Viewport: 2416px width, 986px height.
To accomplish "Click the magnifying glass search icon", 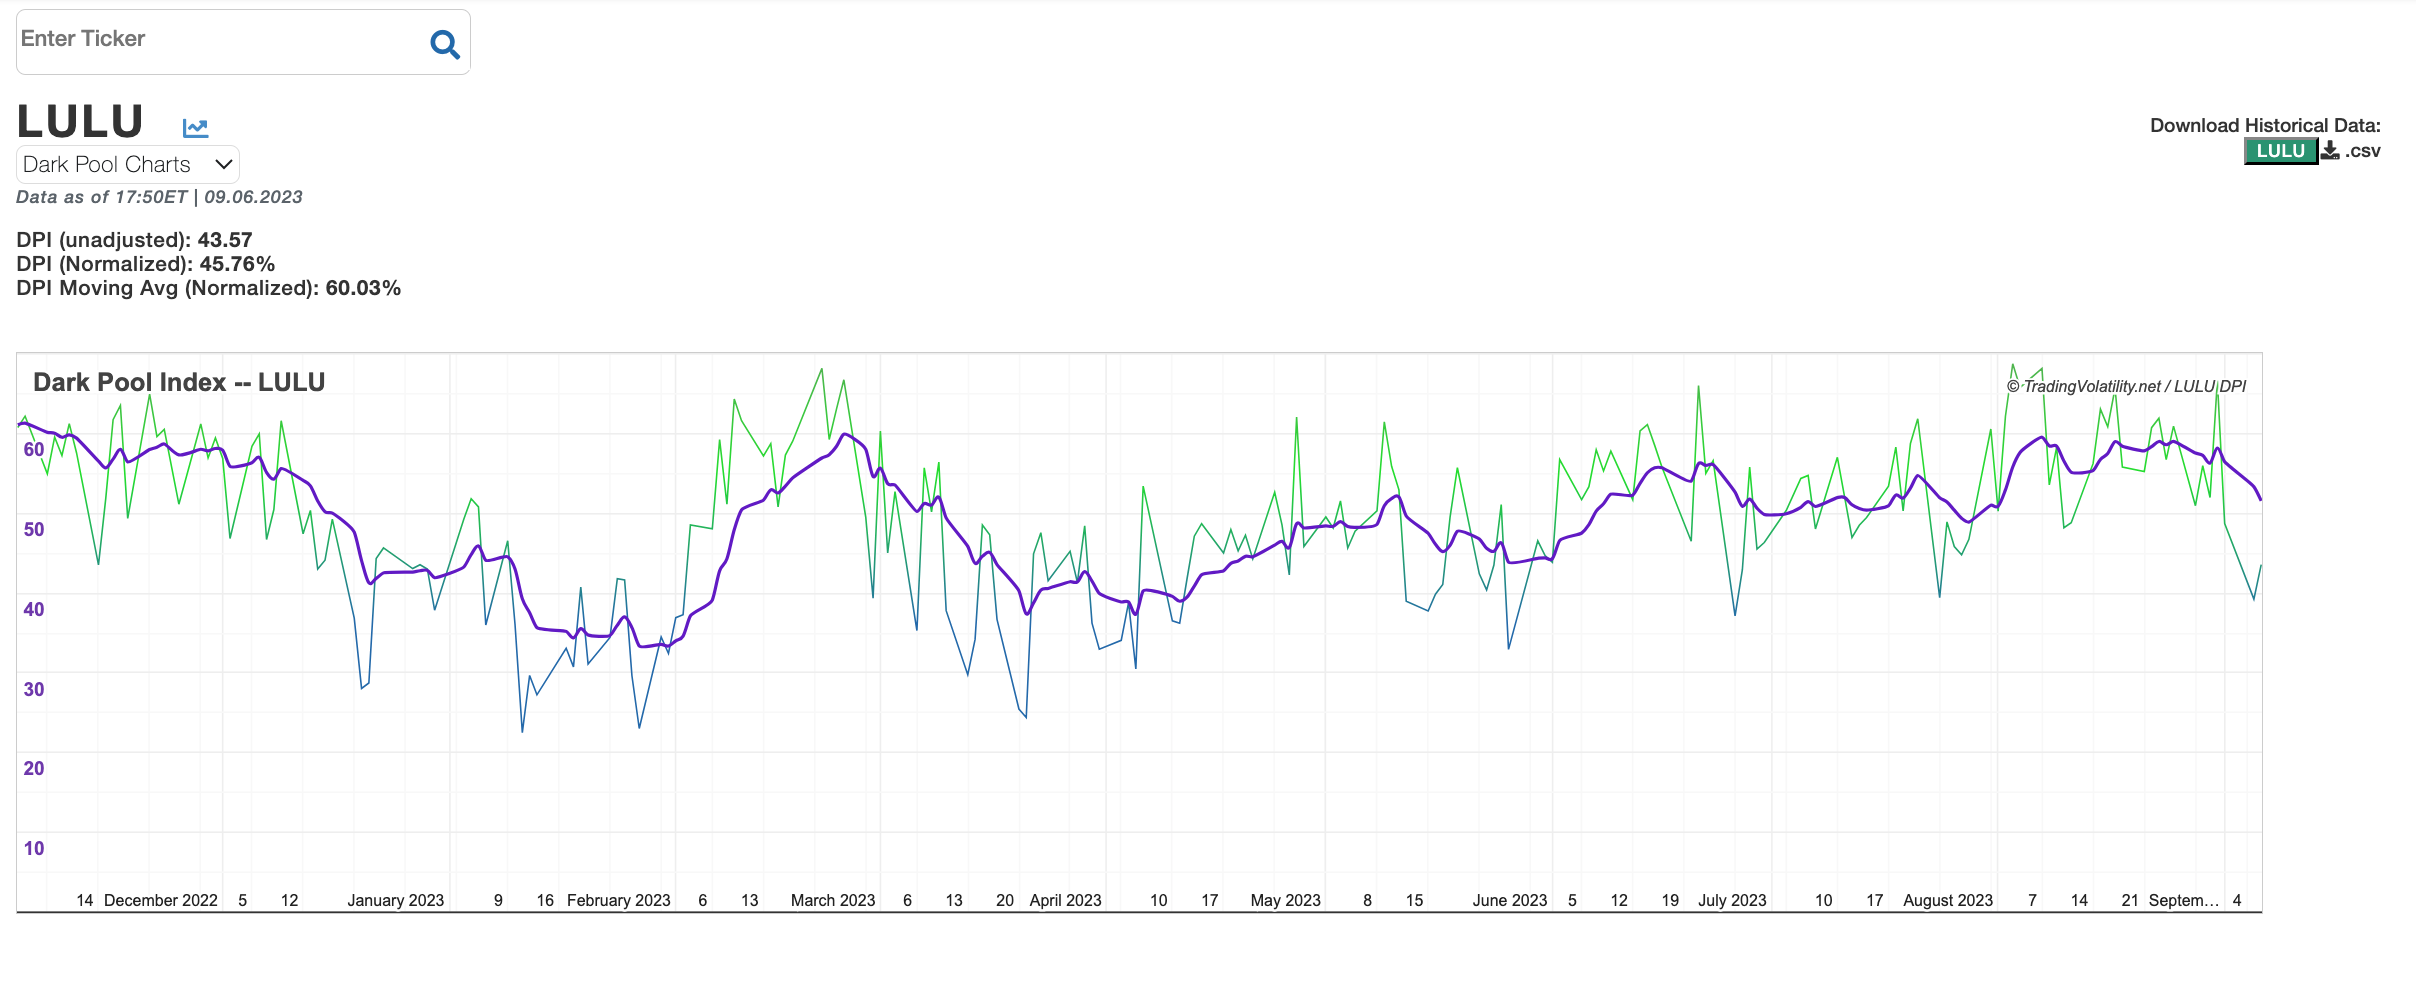I will (445, 44).
